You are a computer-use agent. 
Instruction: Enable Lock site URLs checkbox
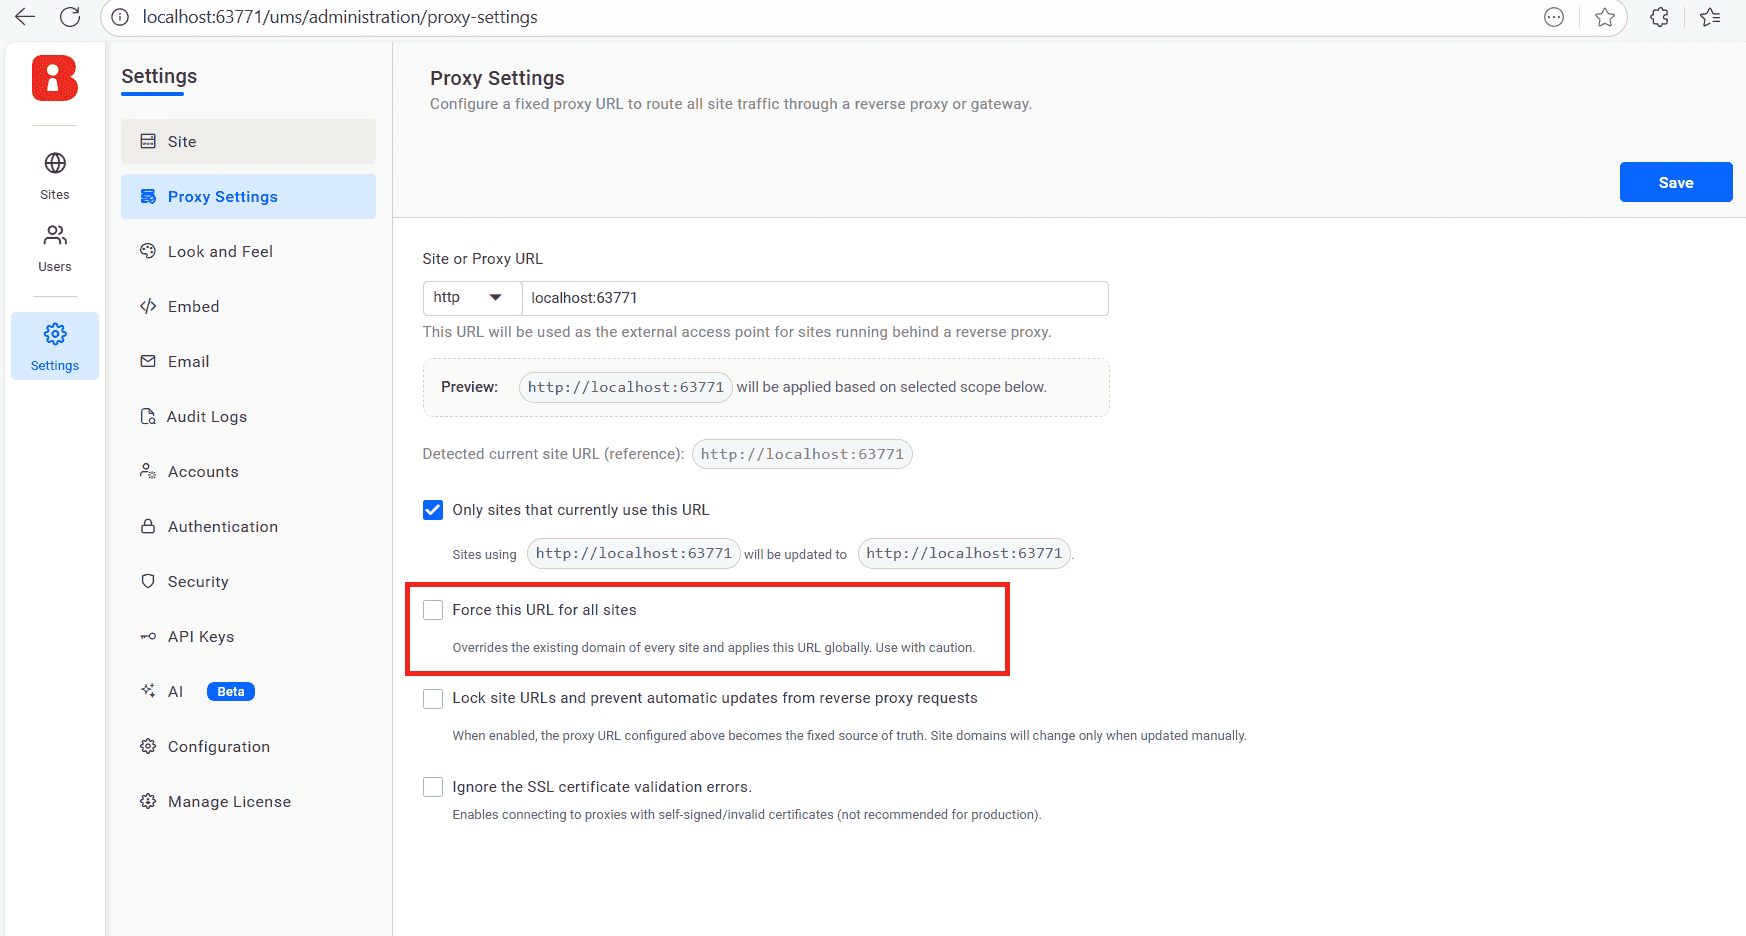pos(433,698)
